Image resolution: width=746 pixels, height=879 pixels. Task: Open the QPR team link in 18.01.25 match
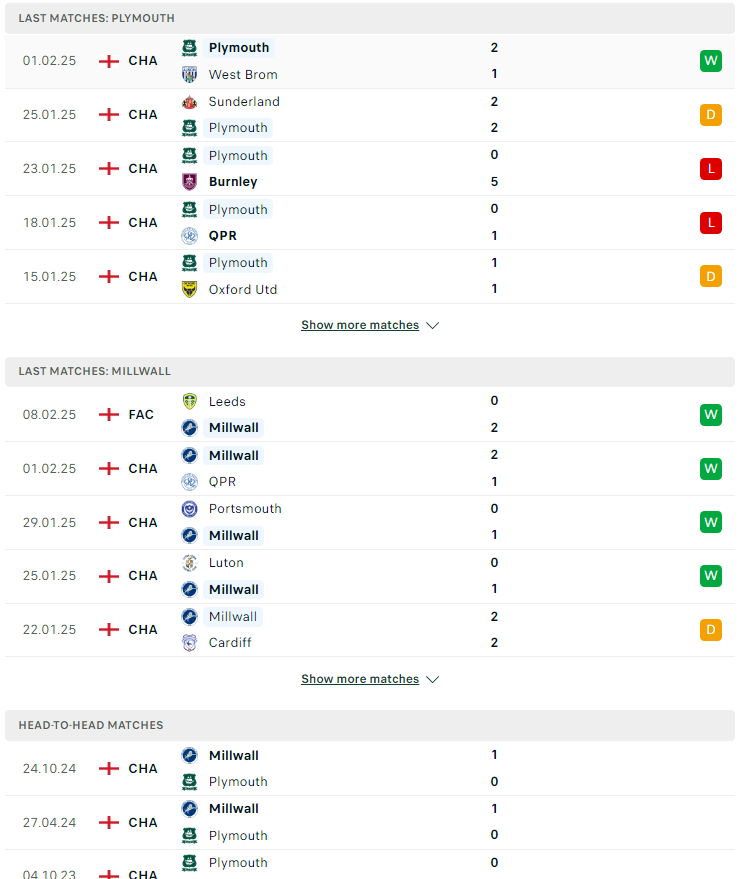(223, 236)
